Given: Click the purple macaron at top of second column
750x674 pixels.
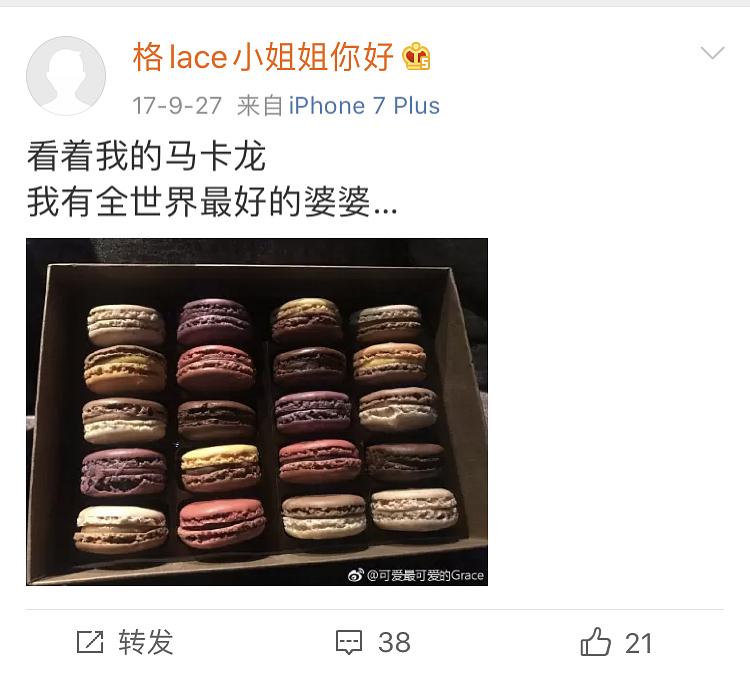Looking at the screenshot, I should click(x=214, y=321).
